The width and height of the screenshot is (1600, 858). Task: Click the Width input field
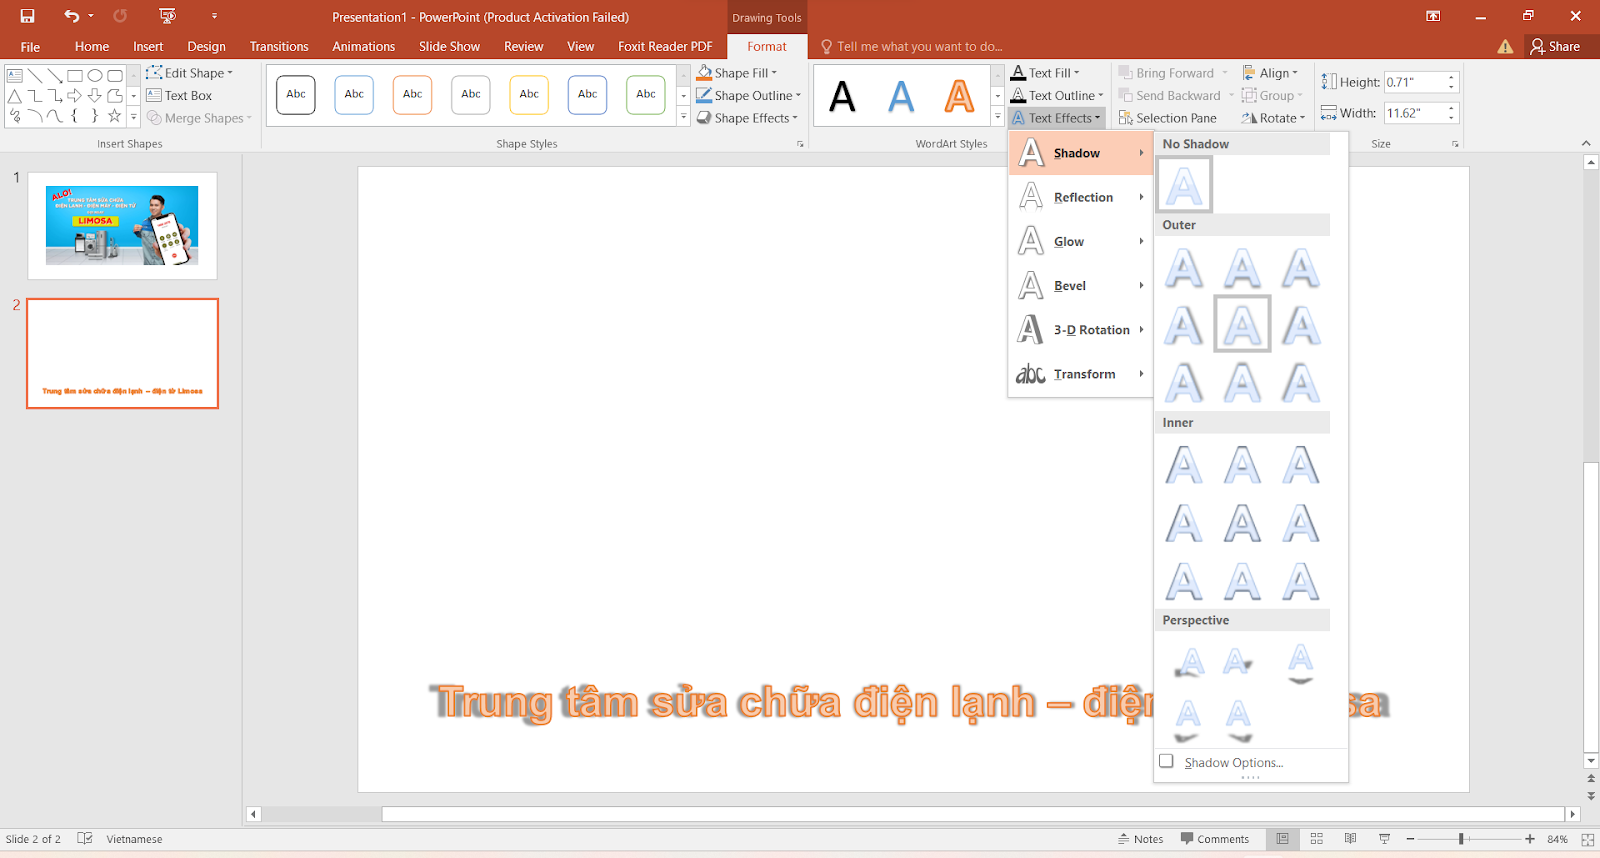[x=1414, y=113]
